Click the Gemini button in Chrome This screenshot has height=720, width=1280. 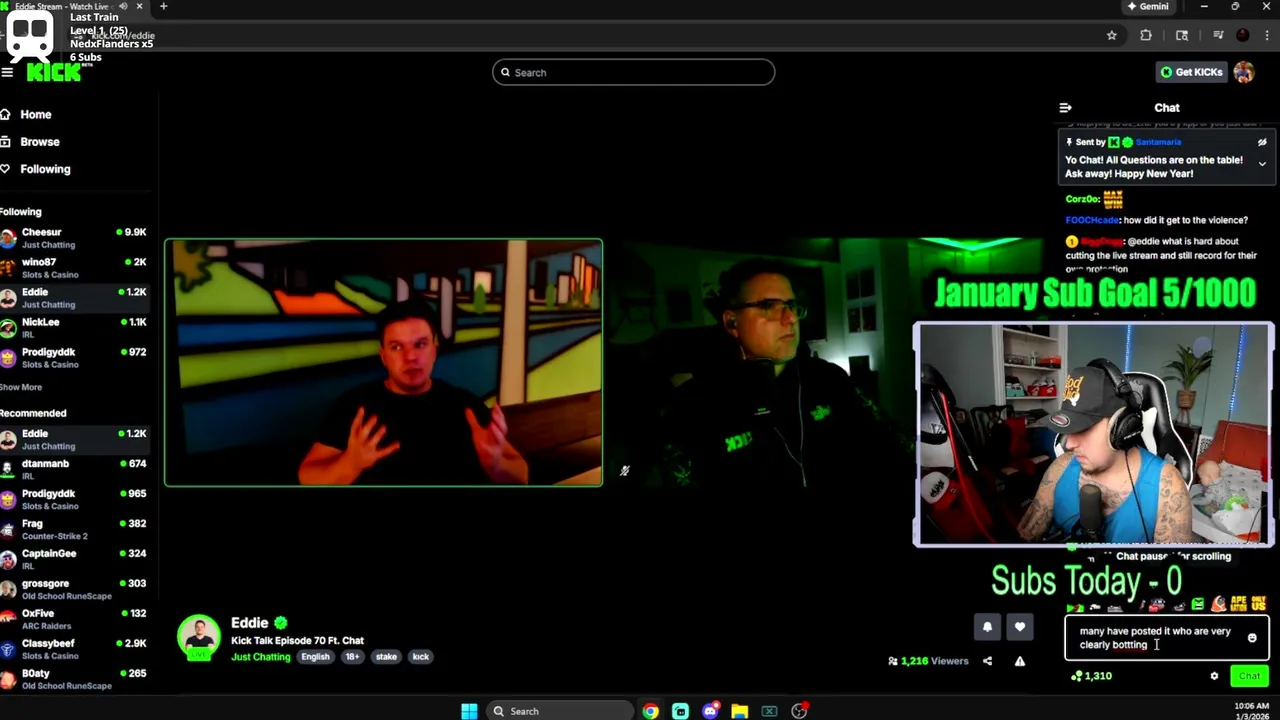pyautogui.click(x=1147, y=6)
